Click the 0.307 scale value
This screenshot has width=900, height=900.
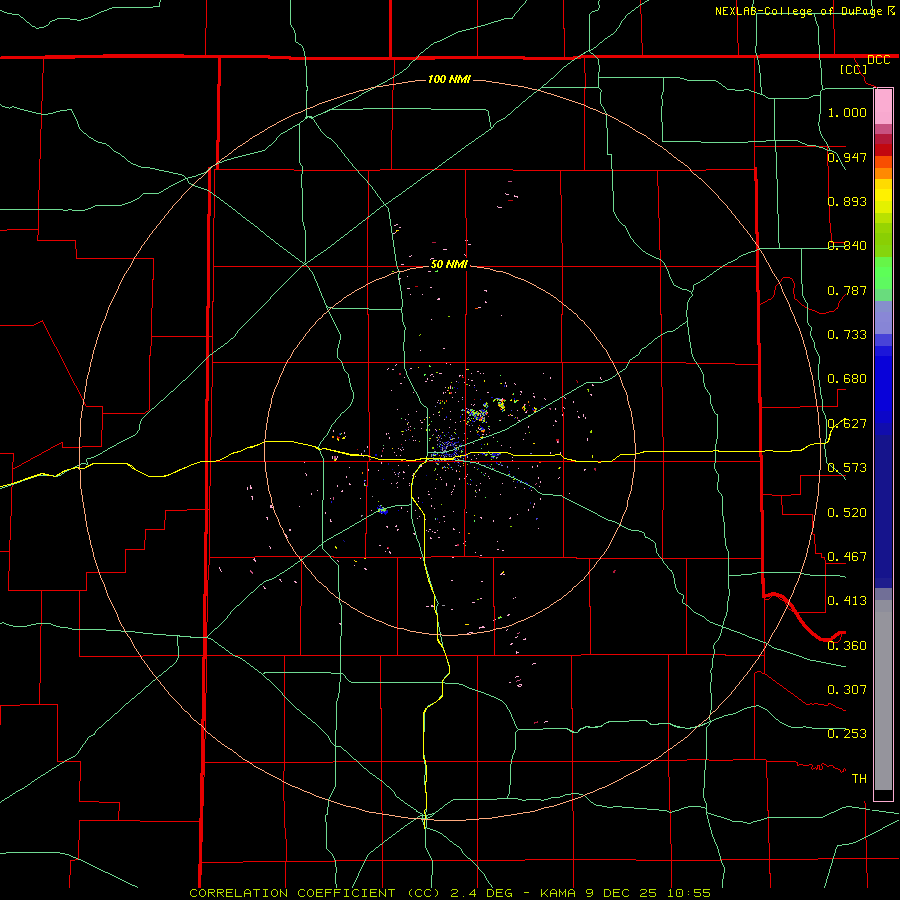847,689
